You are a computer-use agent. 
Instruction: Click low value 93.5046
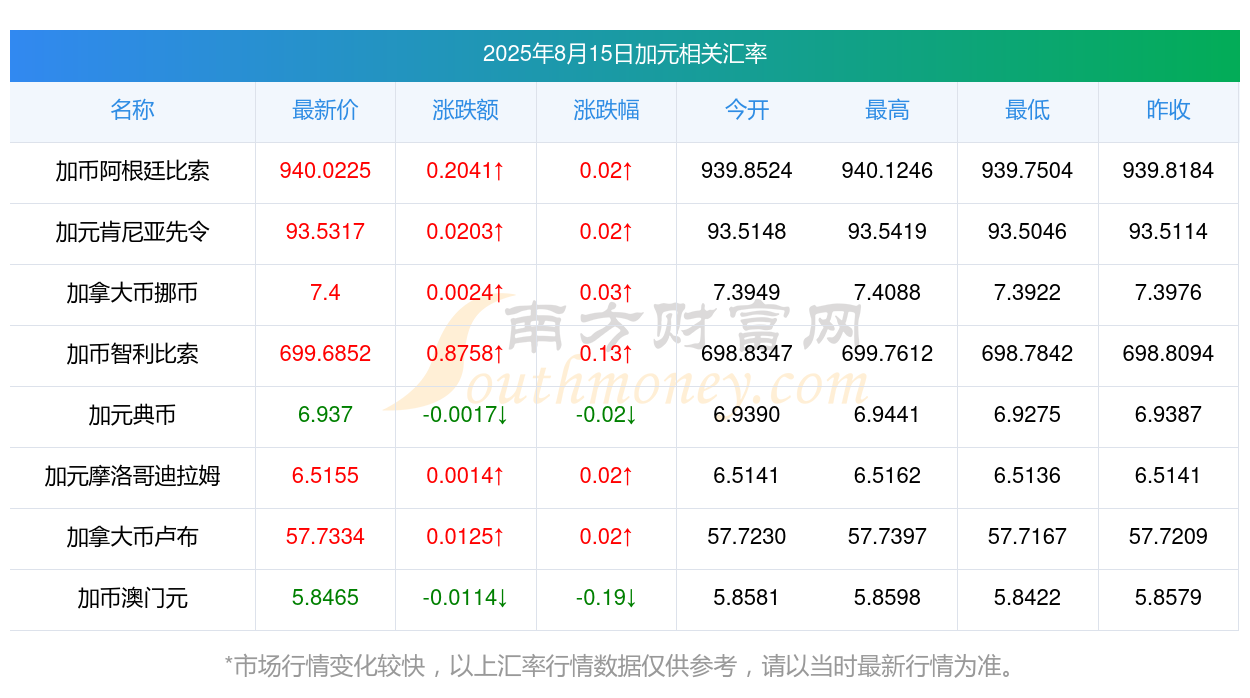coord(1027,232)
